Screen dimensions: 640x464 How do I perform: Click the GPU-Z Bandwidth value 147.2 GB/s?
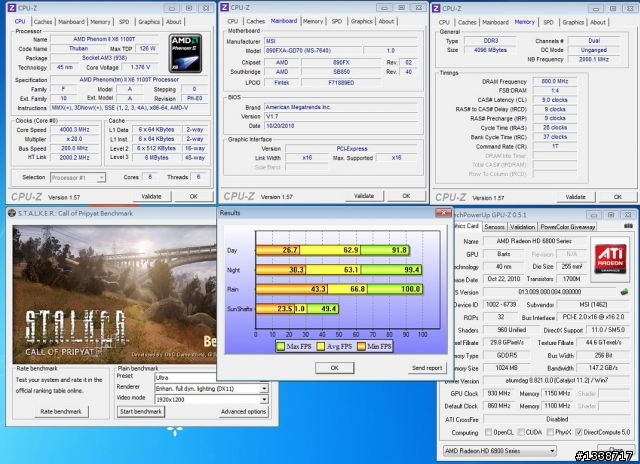[603, 368]
